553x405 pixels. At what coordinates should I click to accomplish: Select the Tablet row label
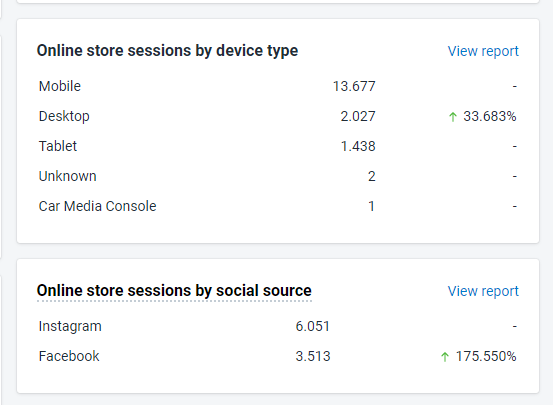[x=58, y=146]
